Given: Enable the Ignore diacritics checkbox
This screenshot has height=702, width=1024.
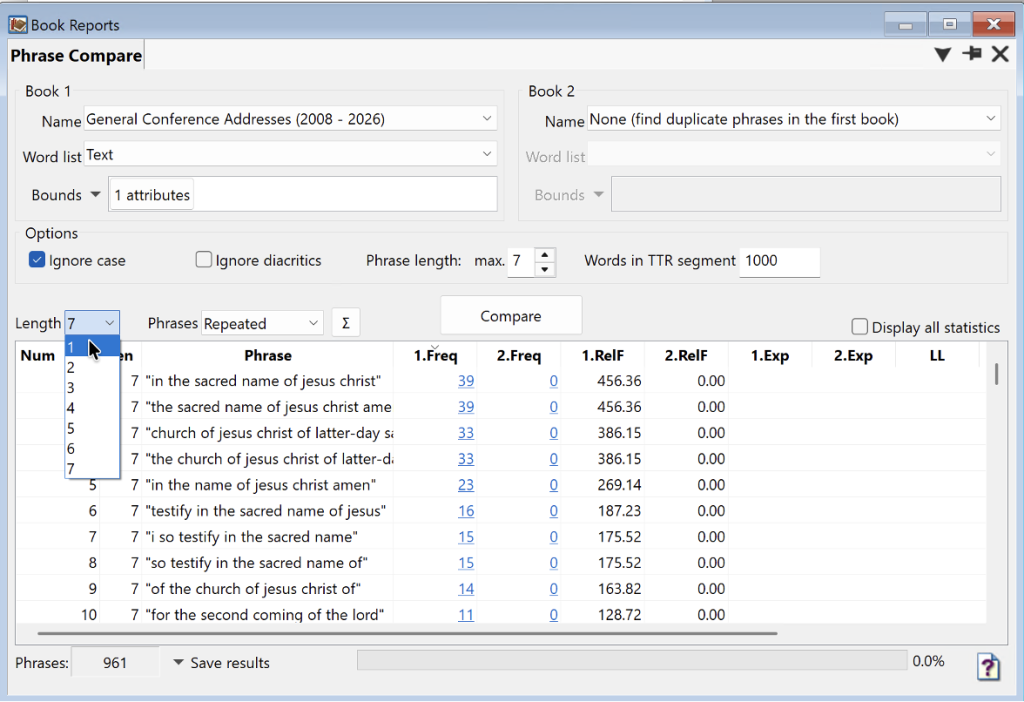Looking at the screenshot, I should point(204,260).
